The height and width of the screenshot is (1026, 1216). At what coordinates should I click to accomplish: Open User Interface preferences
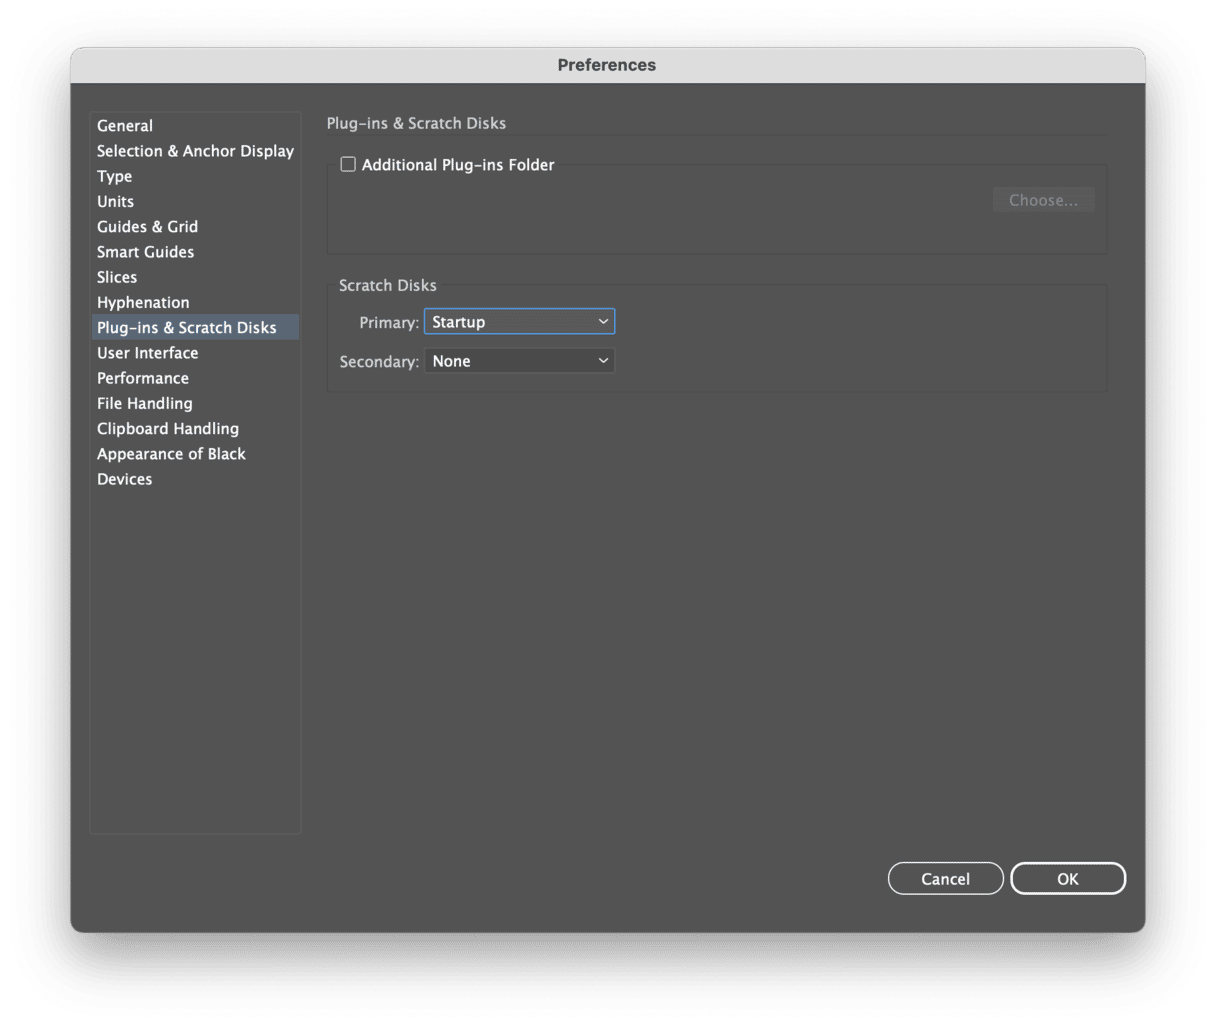[x=195, y=352]
